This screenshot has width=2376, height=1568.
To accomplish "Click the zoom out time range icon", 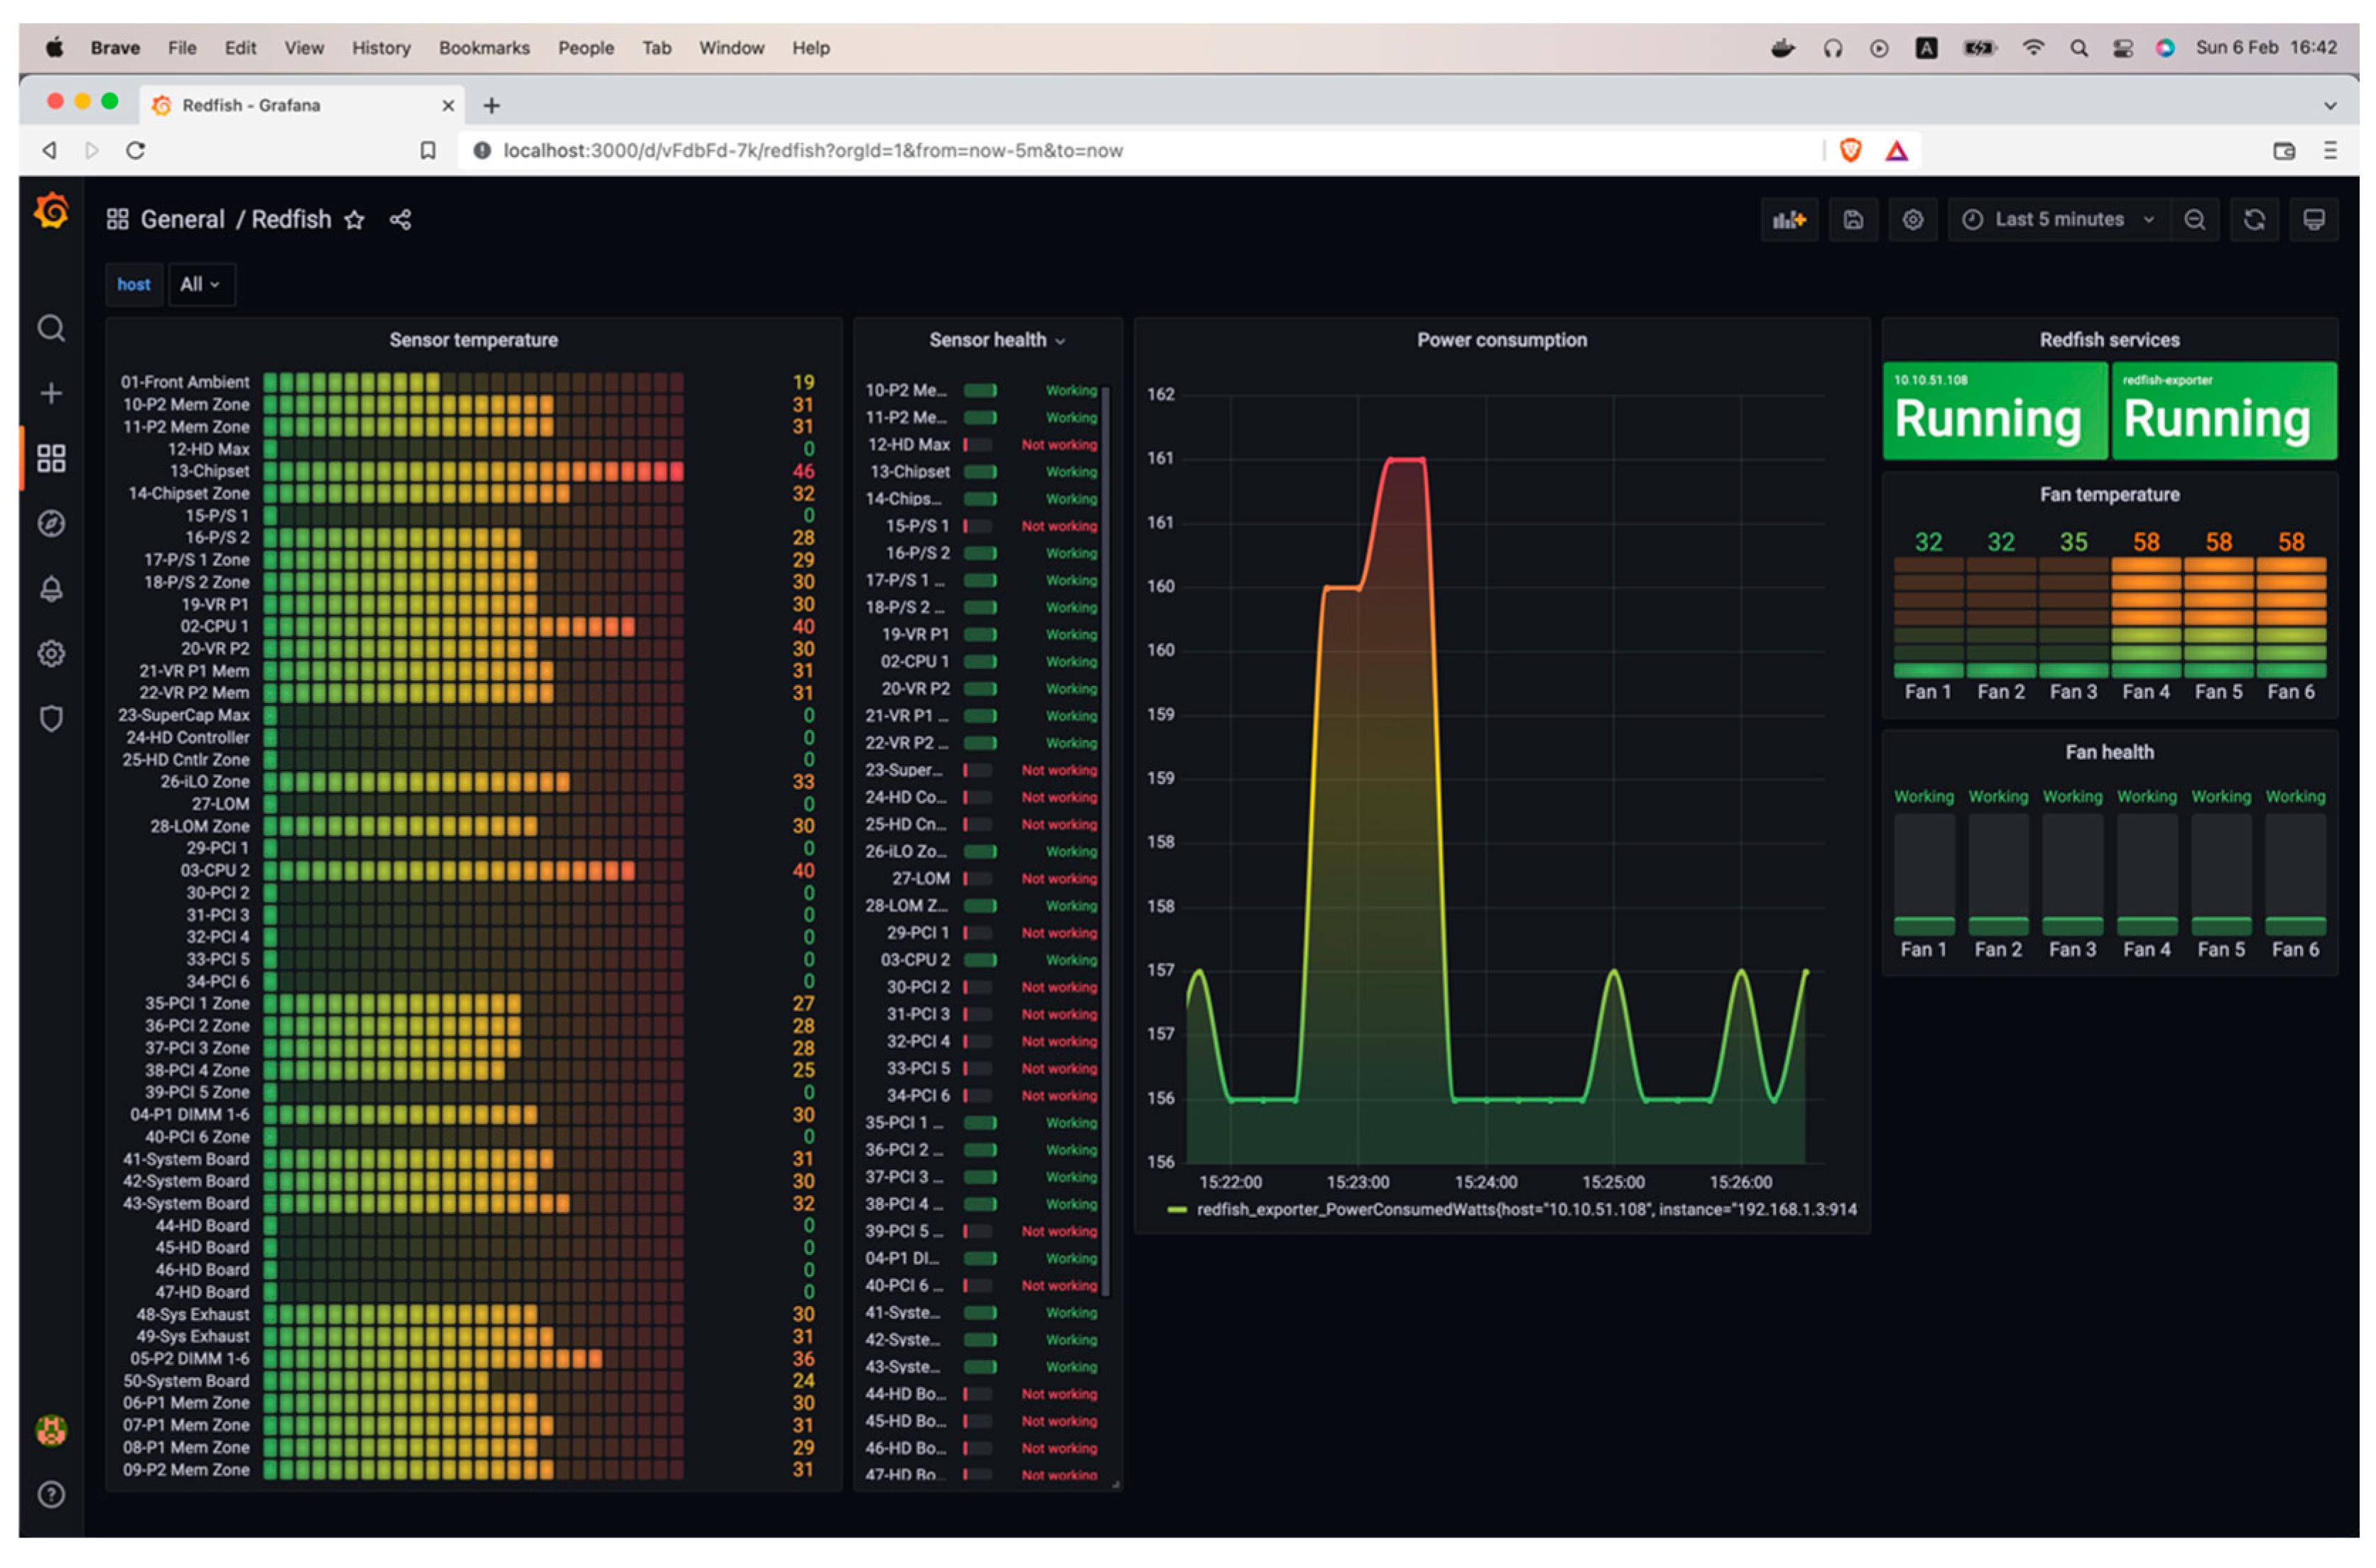I will [2194, 220].
